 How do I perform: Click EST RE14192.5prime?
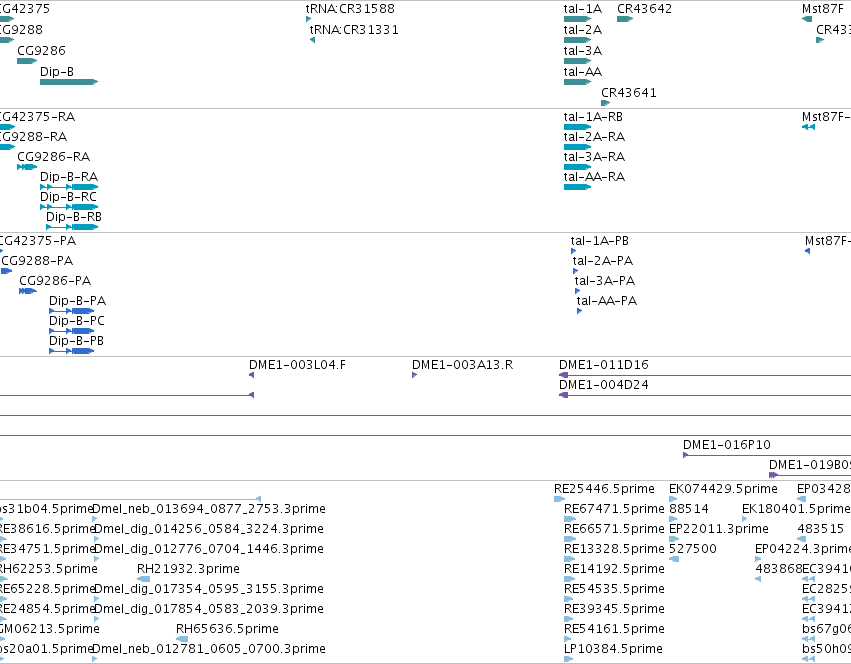[614, 569]
